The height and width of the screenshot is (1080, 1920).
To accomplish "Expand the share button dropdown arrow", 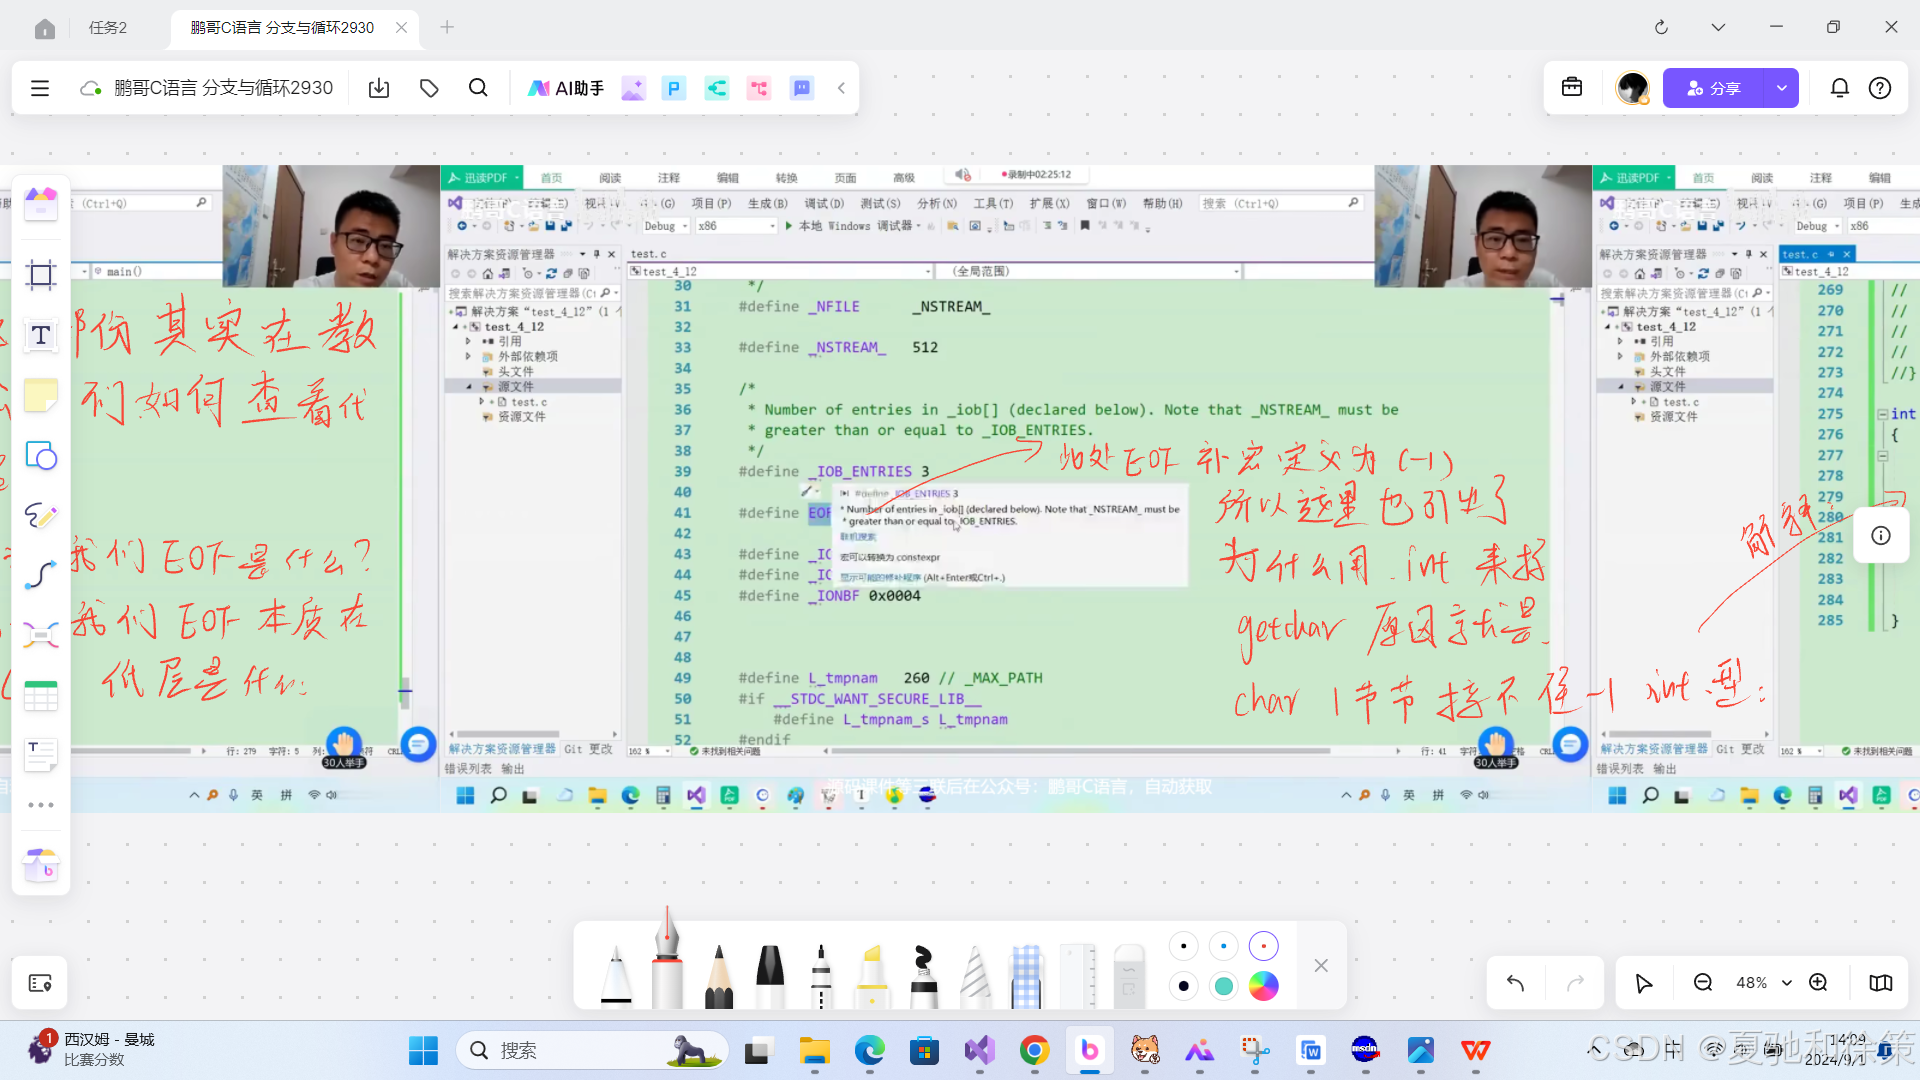I will pyautogui.click(x=1781, y=88).
